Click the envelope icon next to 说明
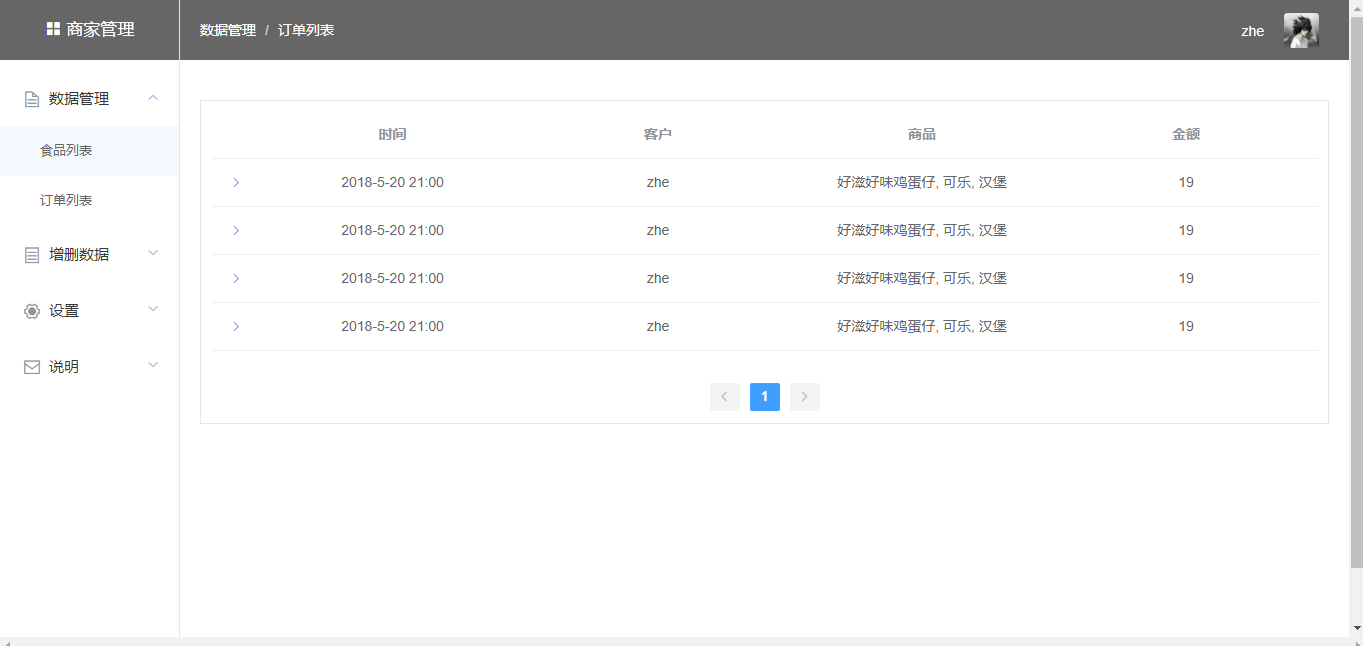This screenshot has height=646, width=1363. (32, 367)
